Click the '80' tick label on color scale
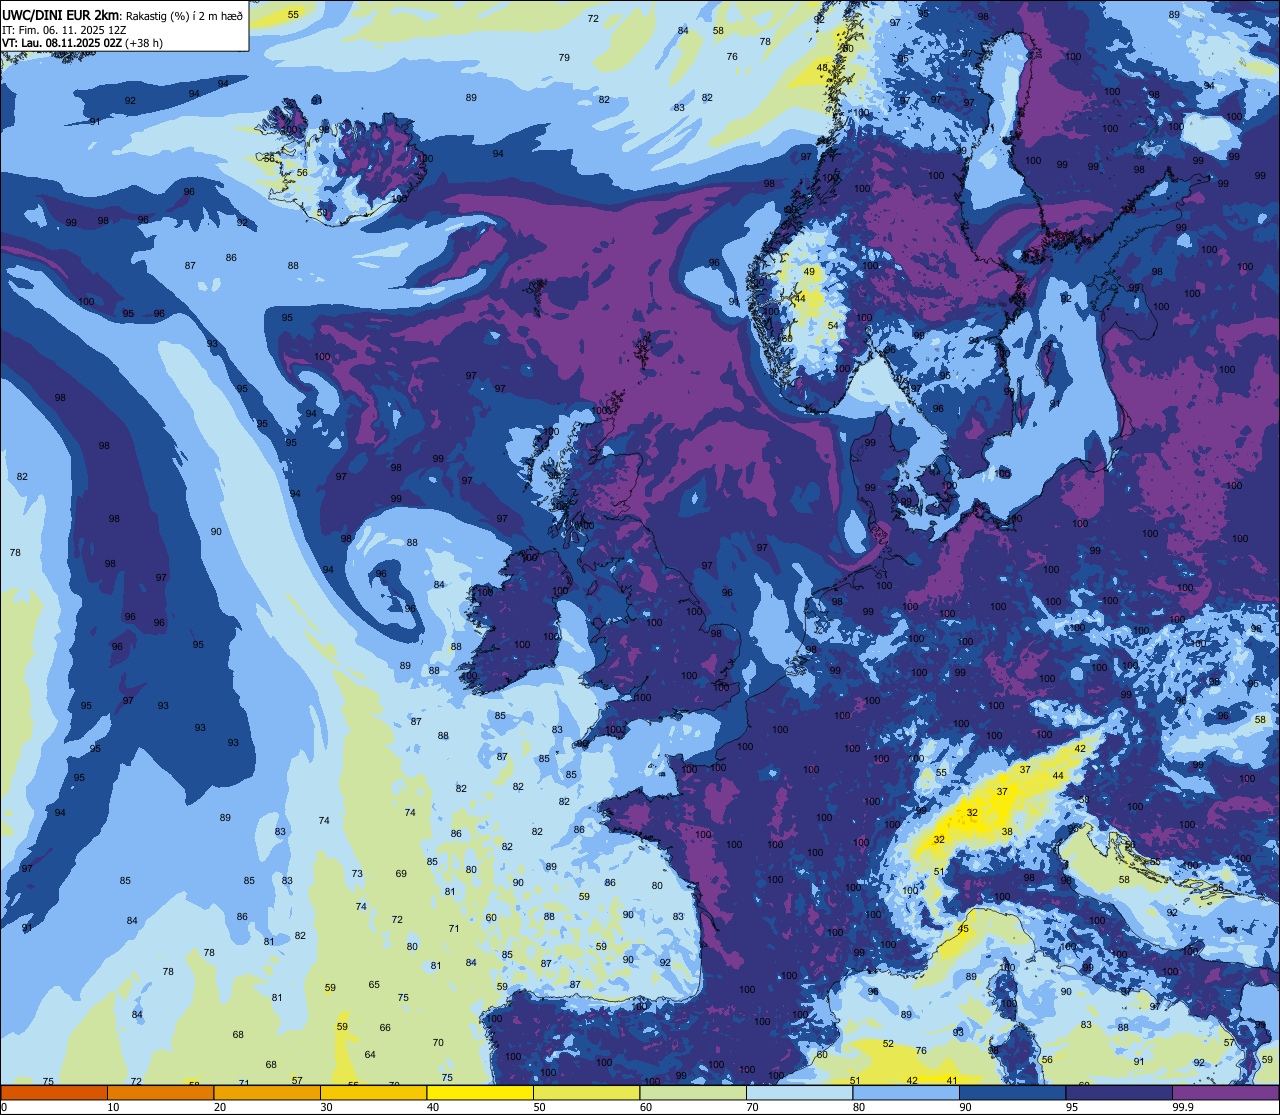The height and width of the screenshot is (1115, 1280). (x=859, y=1107)
